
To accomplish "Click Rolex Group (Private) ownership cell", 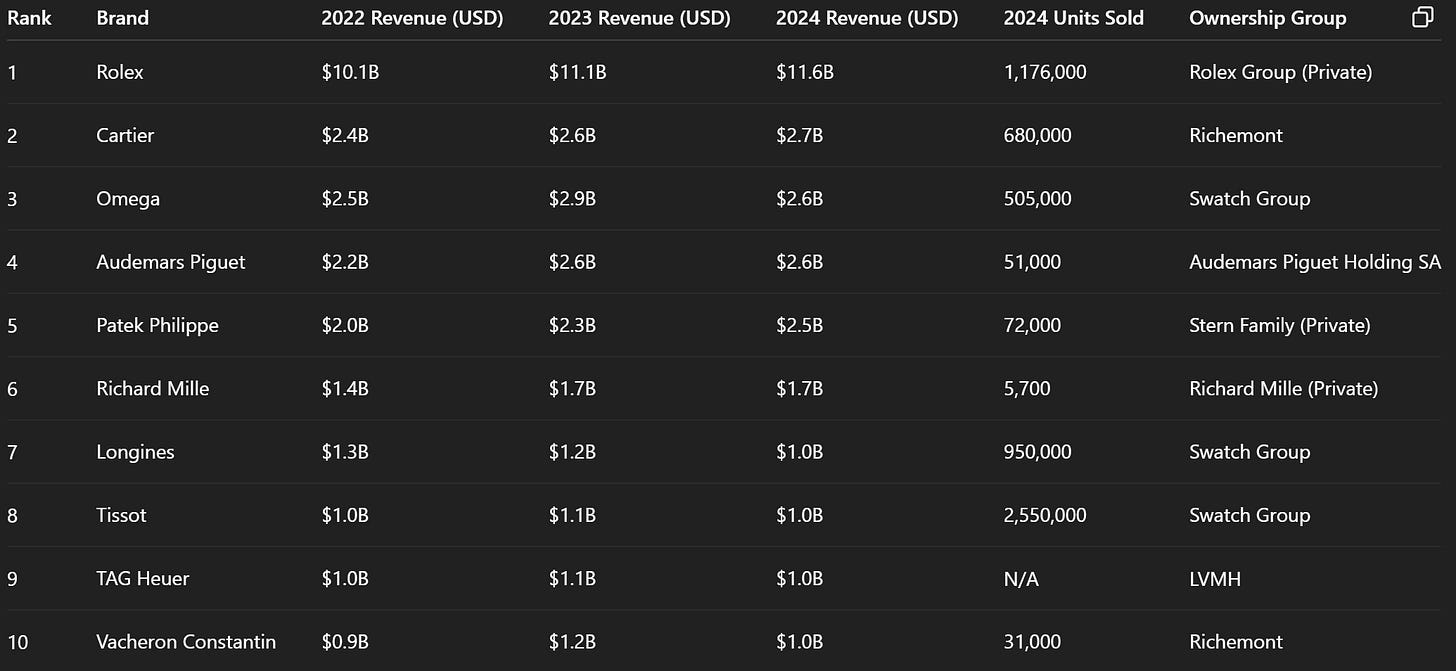I will tap(1281, 72).
